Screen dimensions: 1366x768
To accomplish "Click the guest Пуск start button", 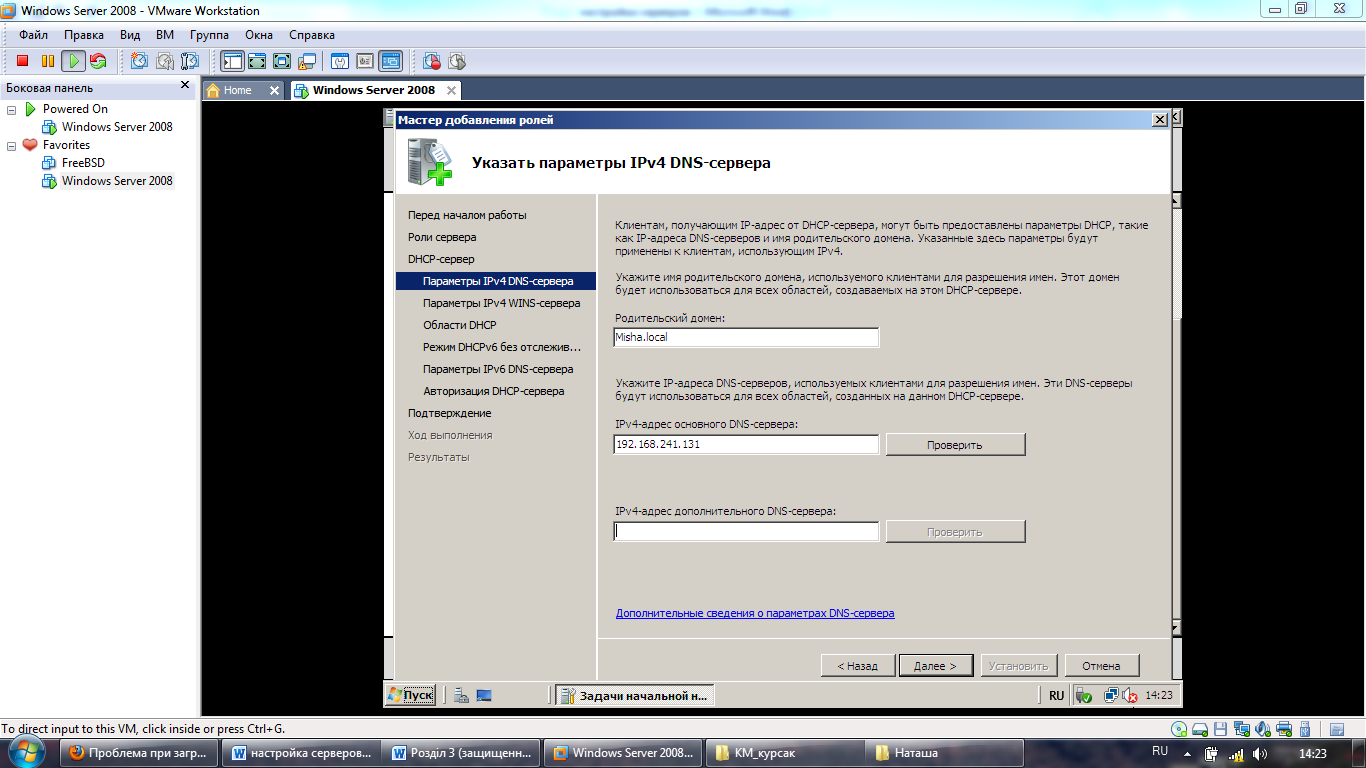I will coord(410,695).
